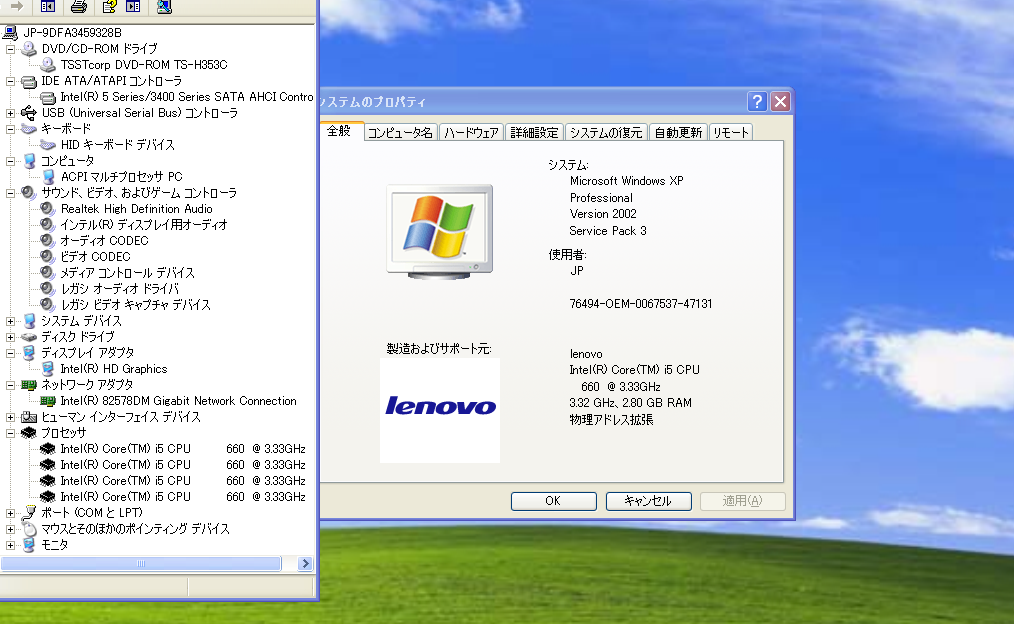Open the 詳細設定 tab
Viewport: 1014px width, 624px height.
coord(534,133)
